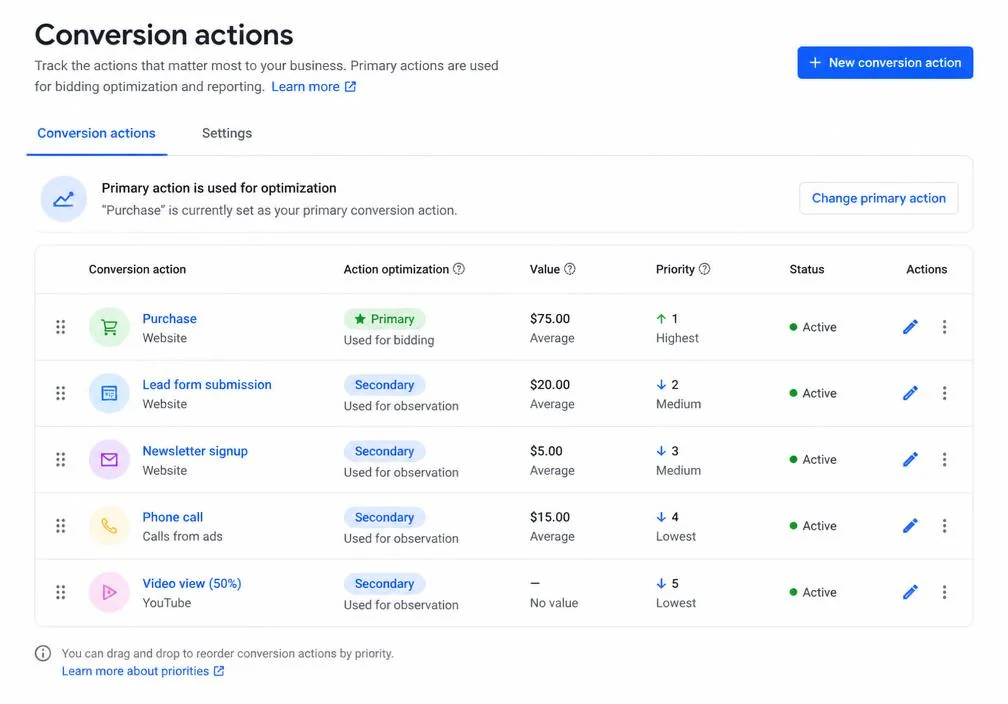The width and height of the screenshot is (1008, 704).
Task: Click the Priority column help icon
Action: coord(705,269)
